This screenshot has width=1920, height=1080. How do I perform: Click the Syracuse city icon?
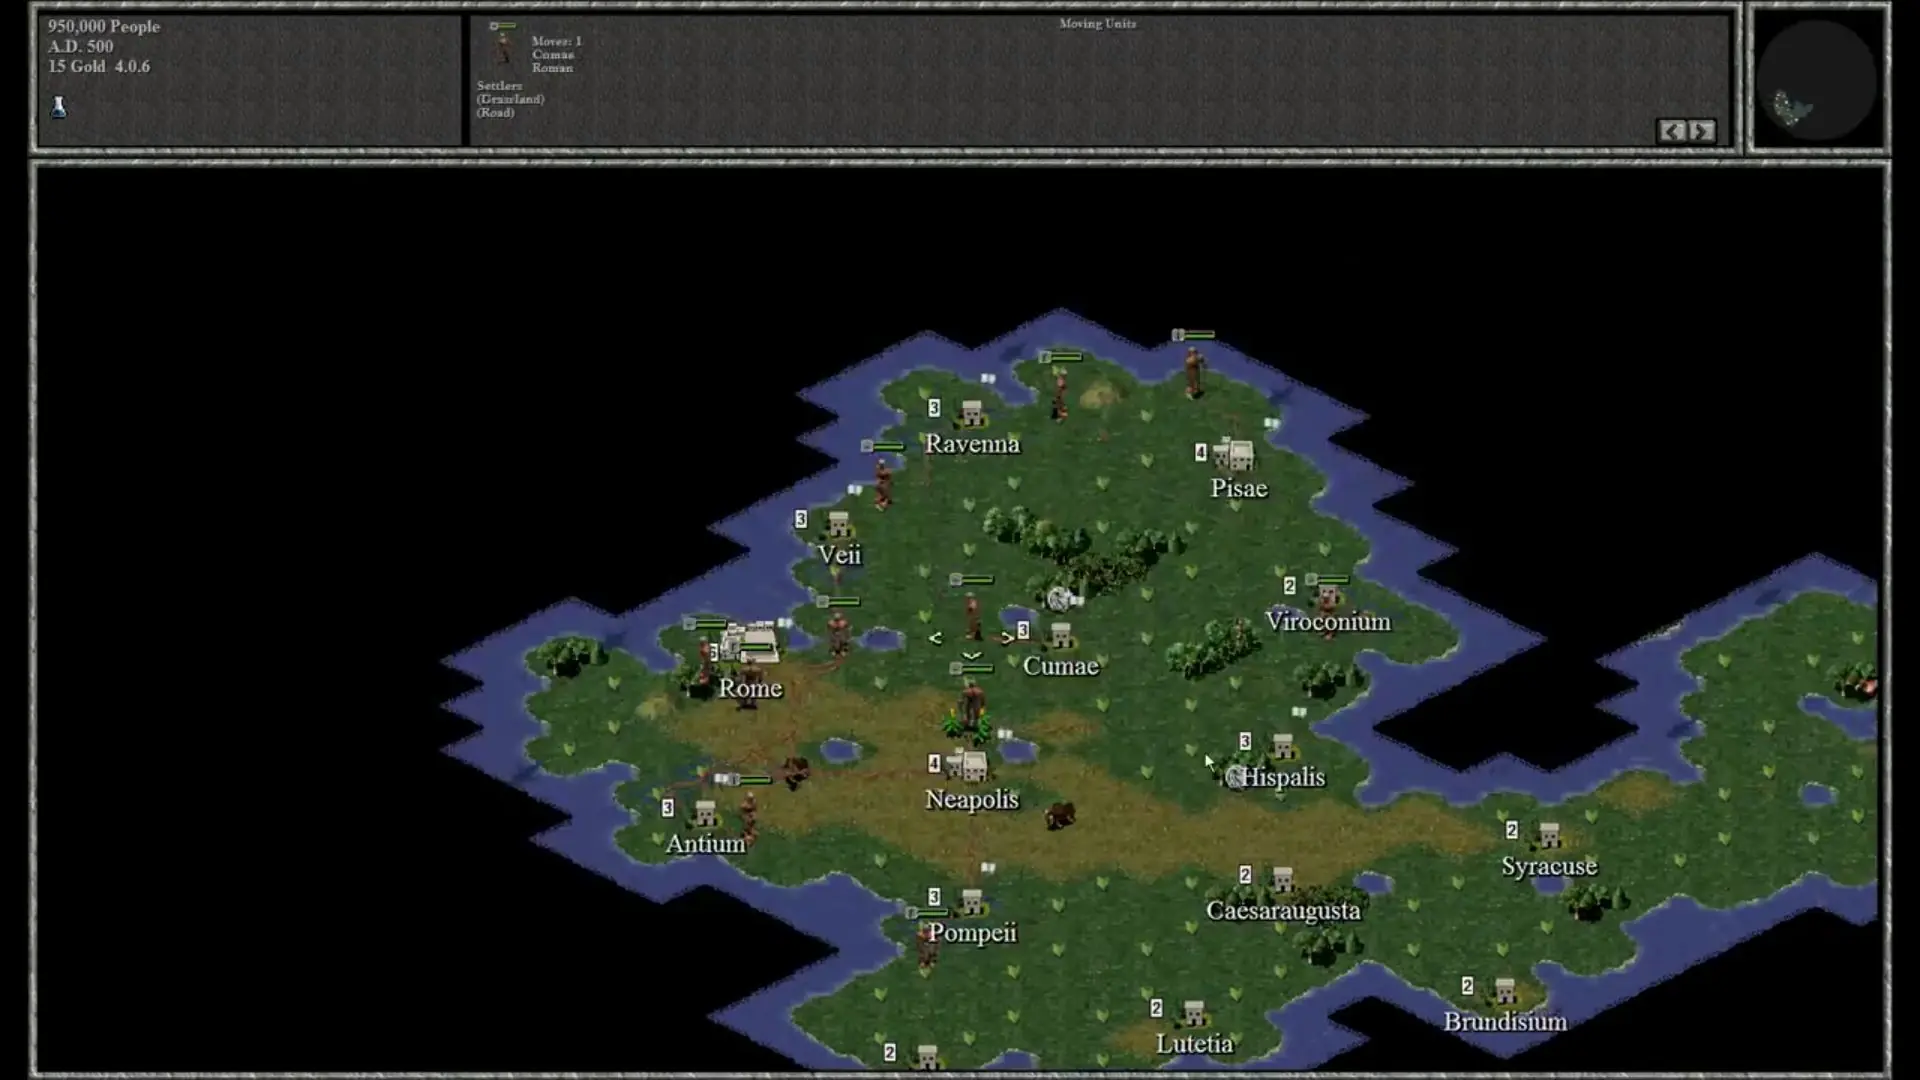click(1549, 835)
